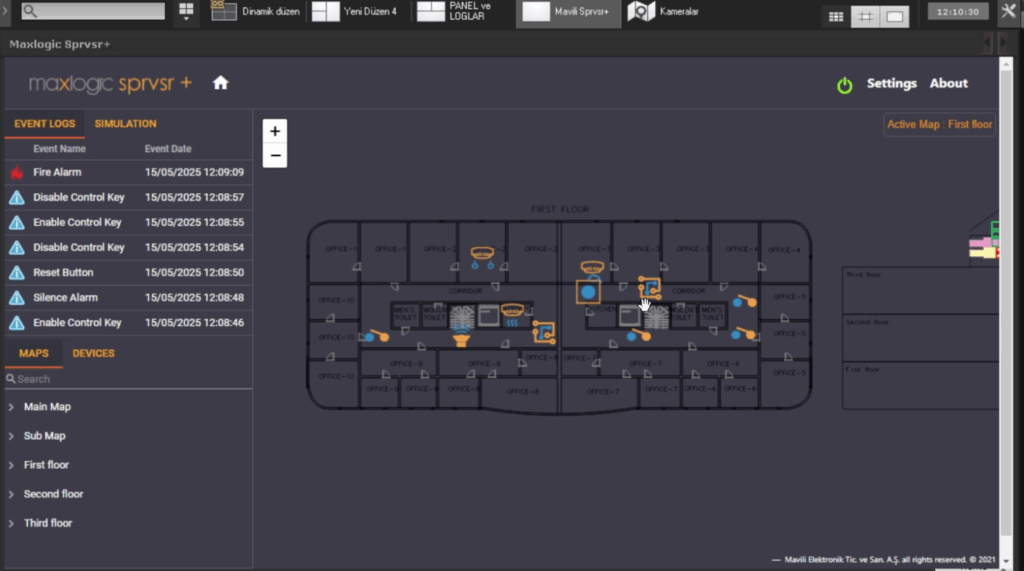This screenshot has height=571, width=1024.
Task: Click the green power icon
Action: 844,85
